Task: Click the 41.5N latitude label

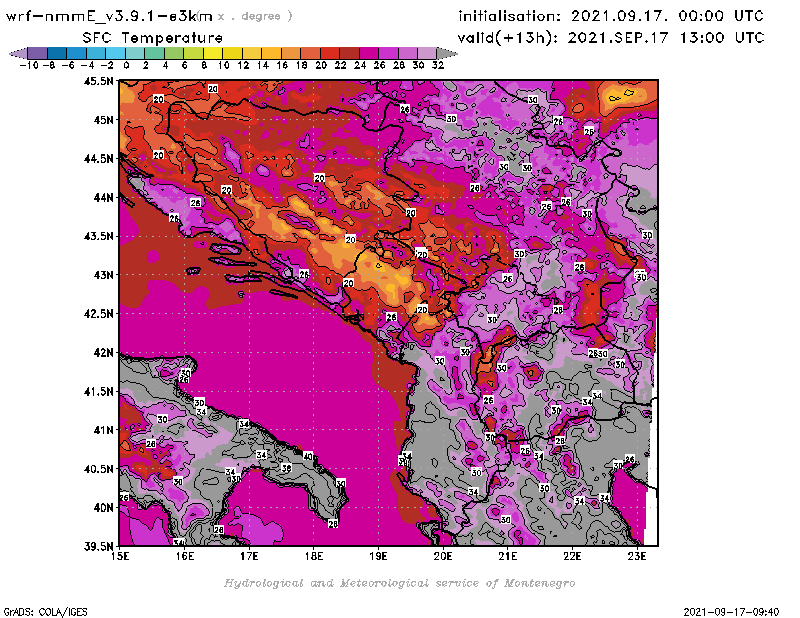Action: point(98,391)
